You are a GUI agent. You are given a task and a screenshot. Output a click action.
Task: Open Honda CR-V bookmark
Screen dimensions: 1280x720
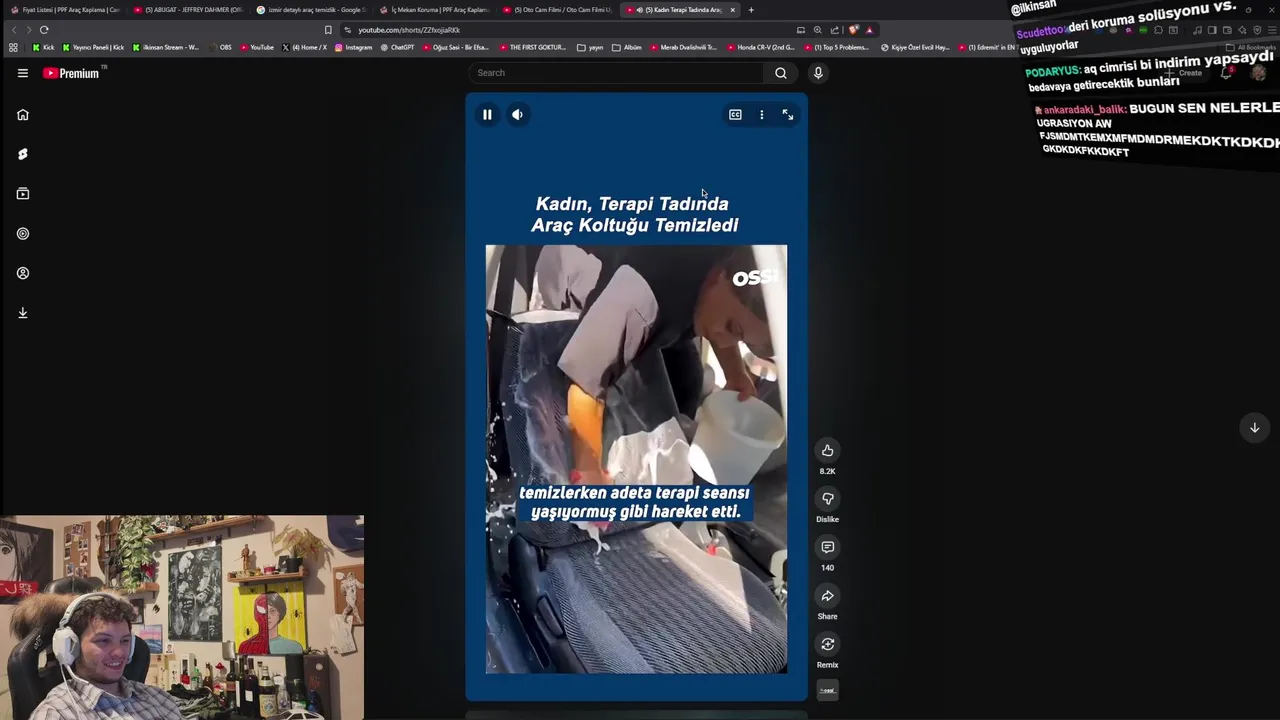pyautogui.click(x=761, y=47)
